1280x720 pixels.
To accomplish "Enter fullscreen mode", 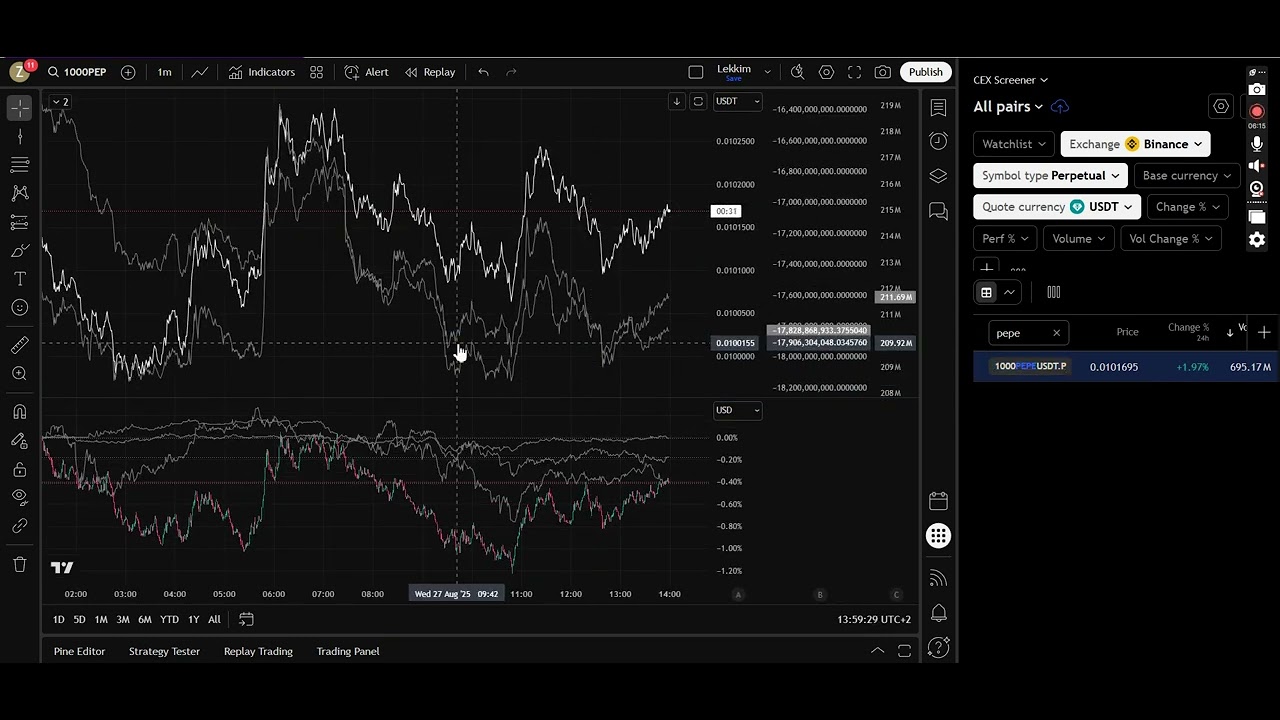I will click(854, 72).
